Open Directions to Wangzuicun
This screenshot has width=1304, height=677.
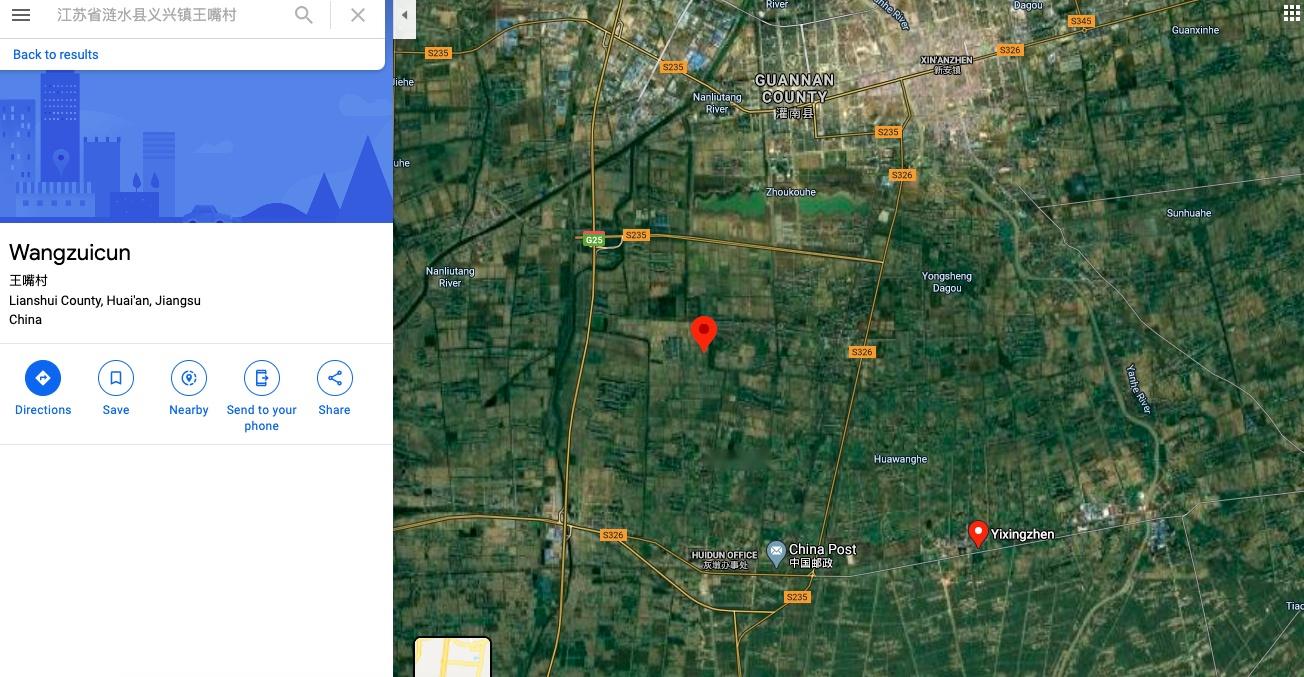(43, 388)
